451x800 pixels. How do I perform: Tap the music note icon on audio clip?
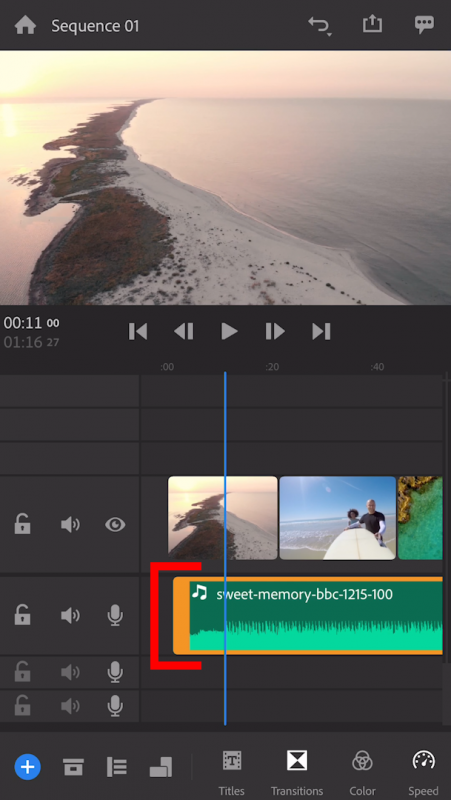(x=199, y=592)
